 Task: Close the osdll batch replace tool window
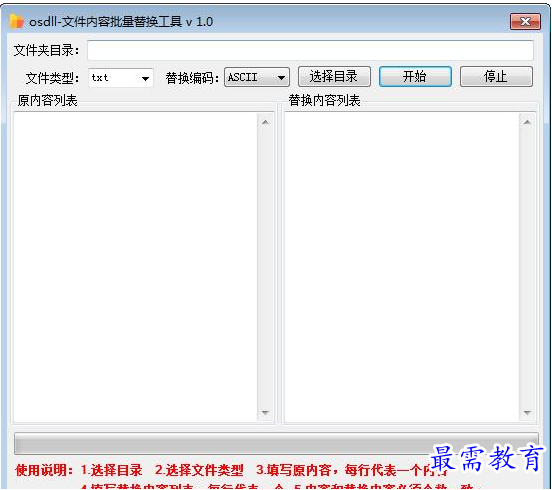(x=525, y=22)
